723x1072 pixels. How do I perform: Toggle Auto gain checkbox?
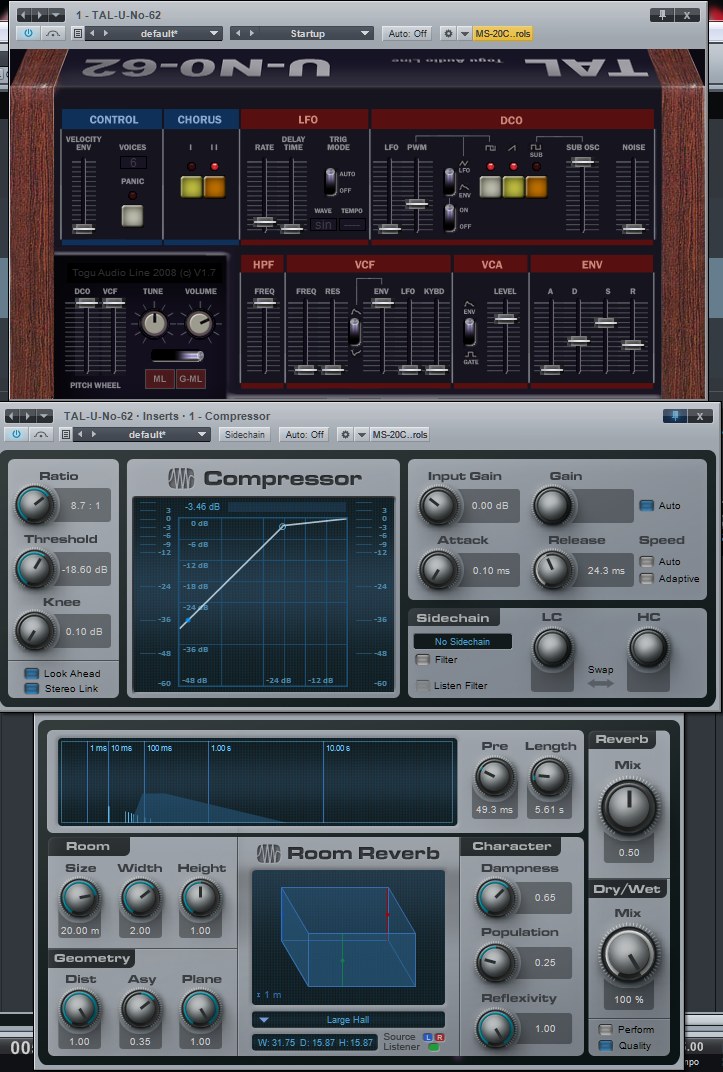pyautogui.click(x=646, y=505)
